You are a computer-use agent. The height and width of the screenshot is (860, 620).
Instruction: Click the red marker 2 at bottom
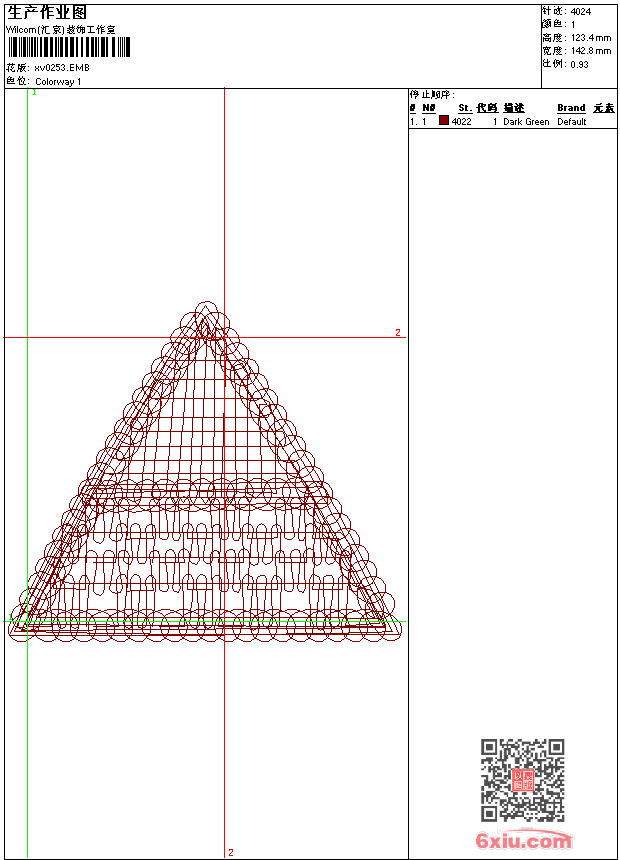(x=231, y=852)
